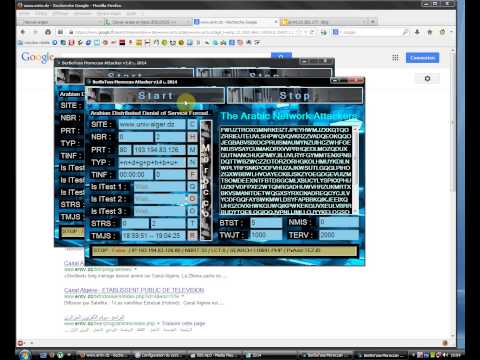Viewport: 480px width, 360px height.
Task: Click the PRT IP address field
Action: 159,150
